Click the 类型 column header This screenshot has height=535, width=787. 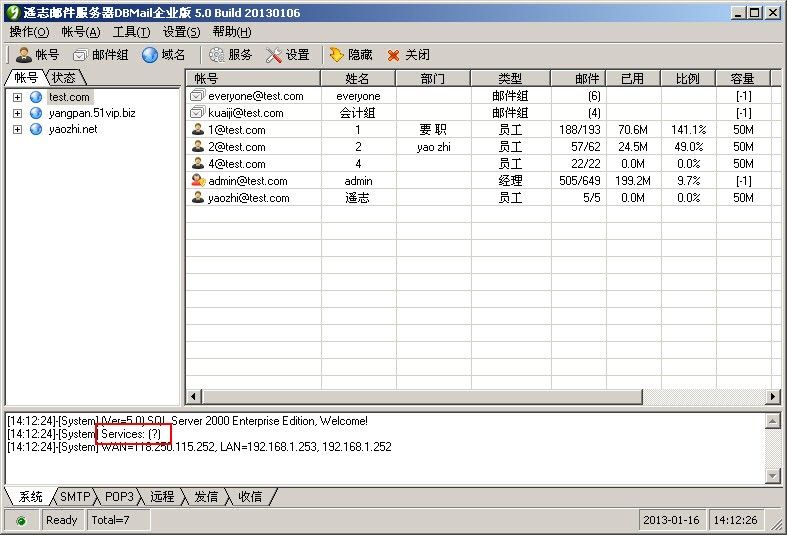pos(510,78)
